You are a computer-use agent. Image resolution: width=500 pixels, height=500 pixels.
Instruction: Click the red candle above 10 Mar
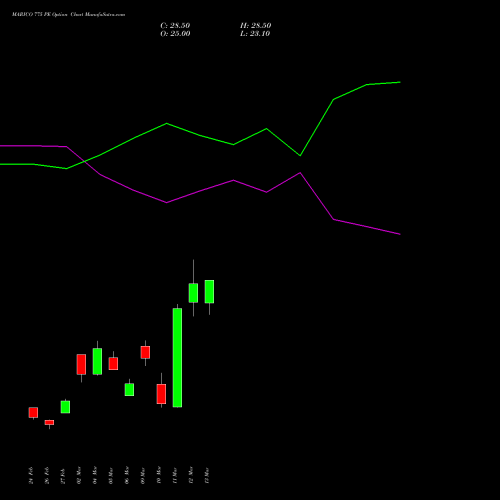pos(161,394)
